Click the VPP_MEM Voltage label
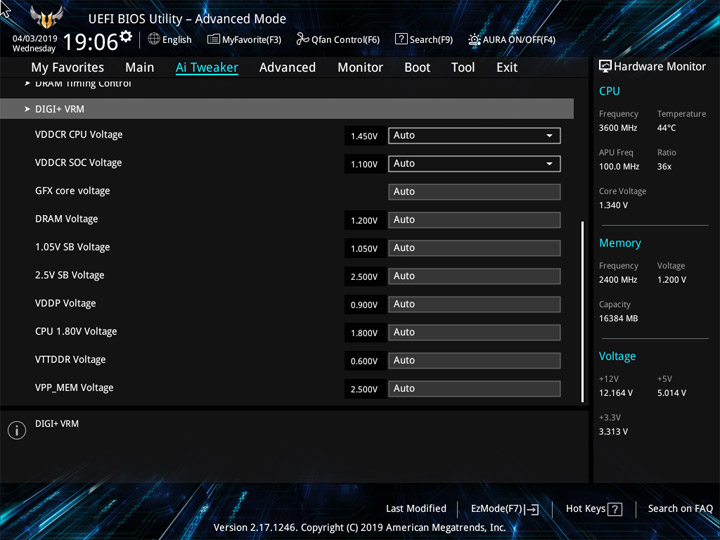Viewport: 720px width, 540px height. [74, 388]
